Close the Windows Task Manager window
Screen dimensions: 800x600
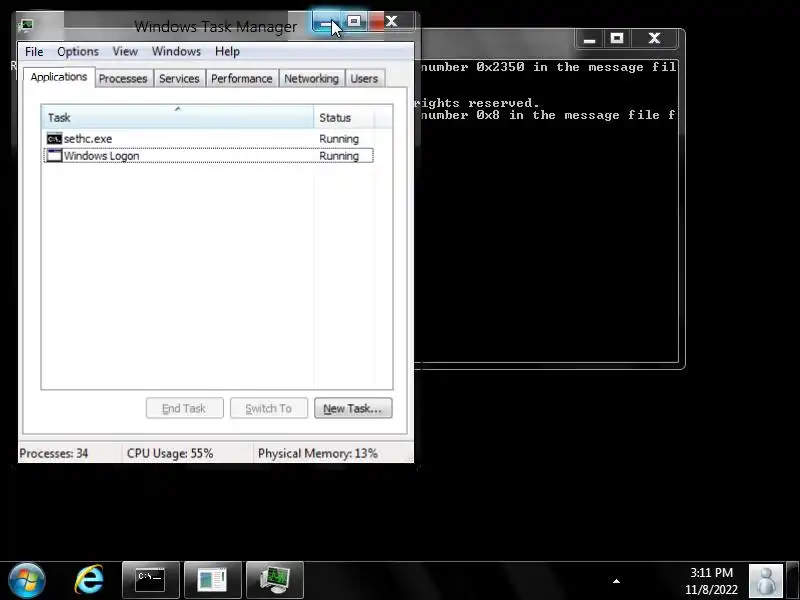click(x=391, y=21)
